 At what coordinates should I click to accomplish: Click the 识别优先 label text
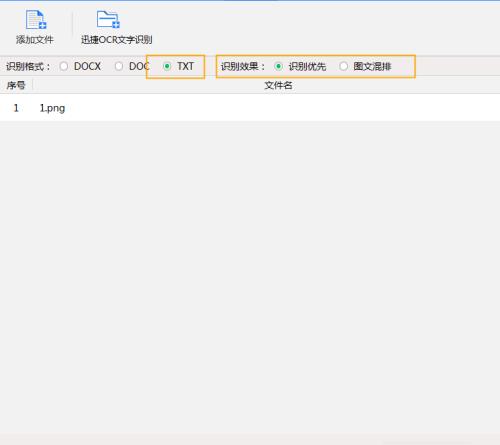coord(307,66)
